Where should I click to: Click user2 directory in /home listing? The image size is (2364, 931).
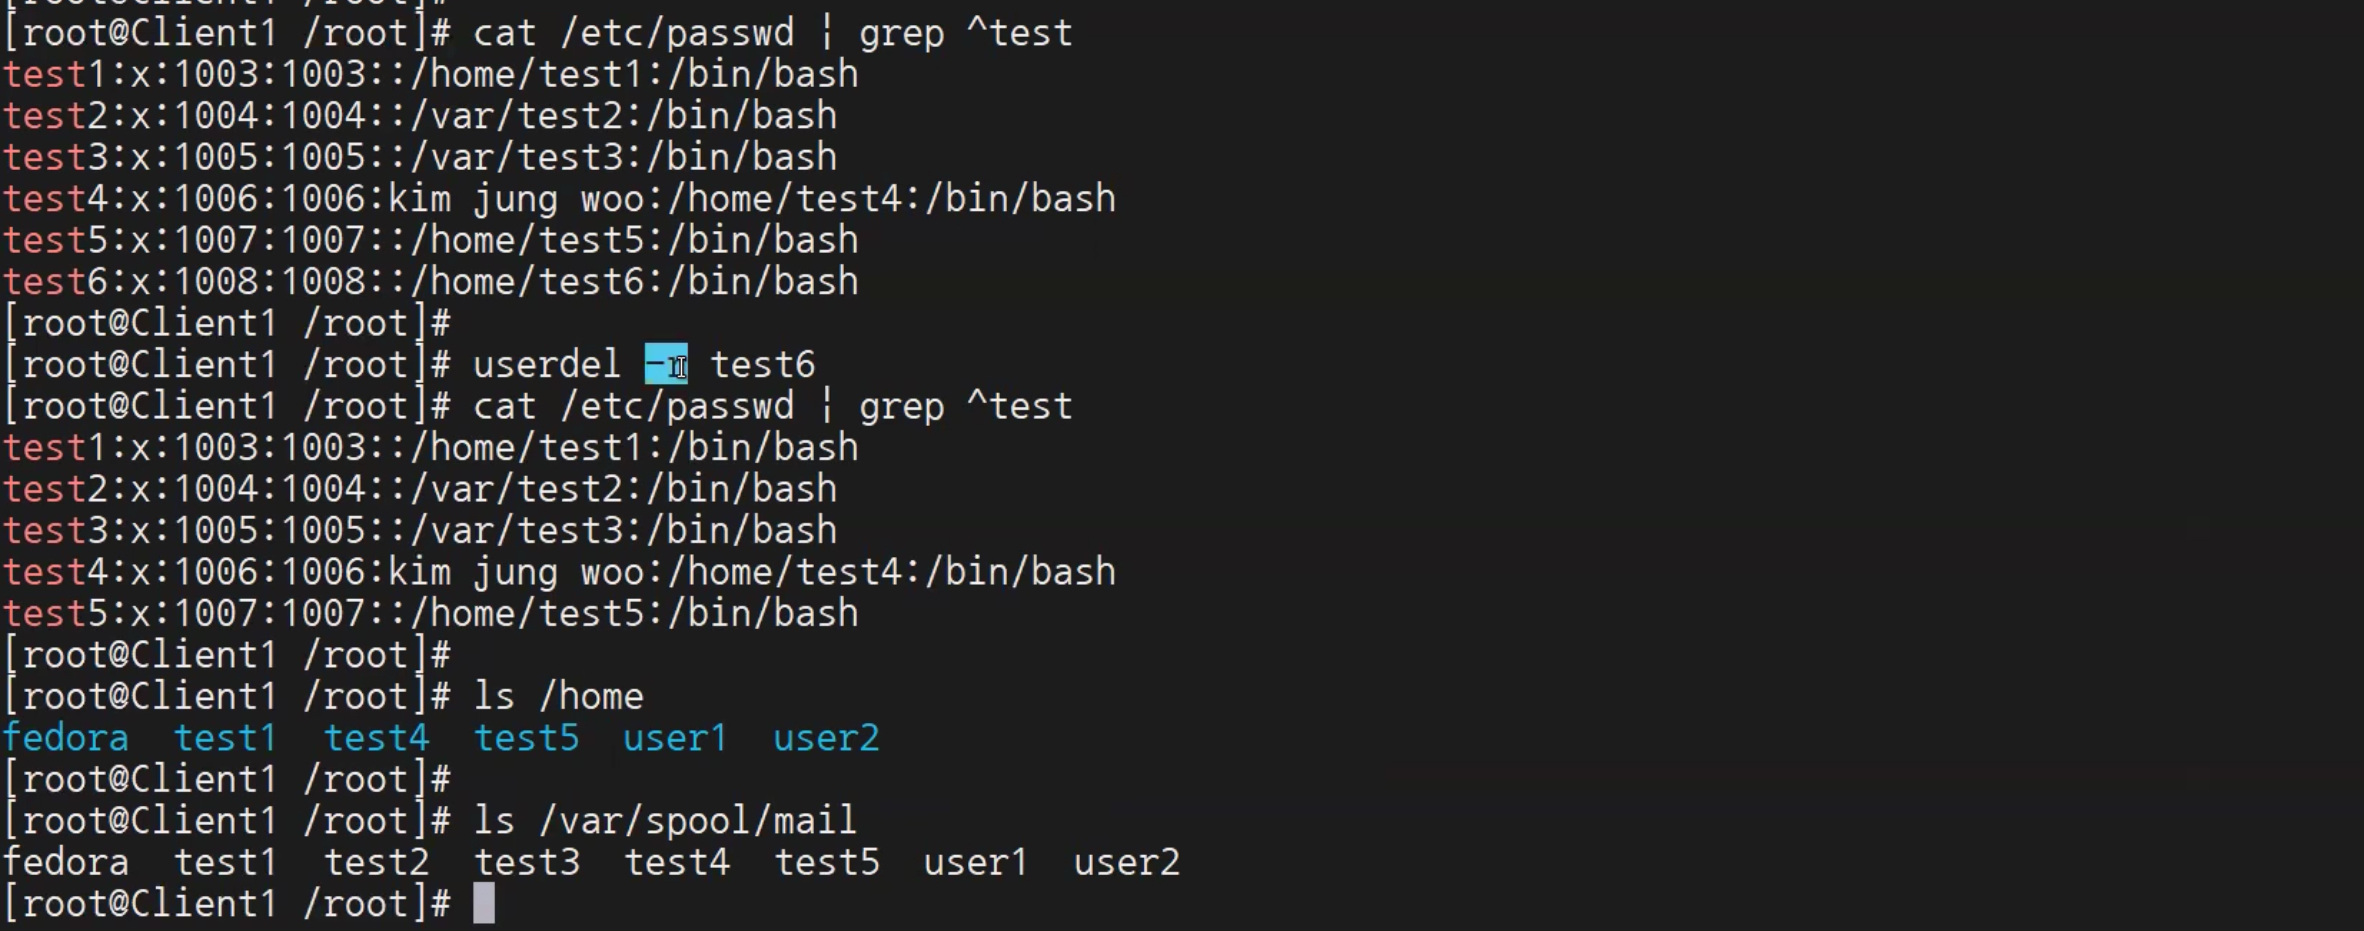click(826, 738)
